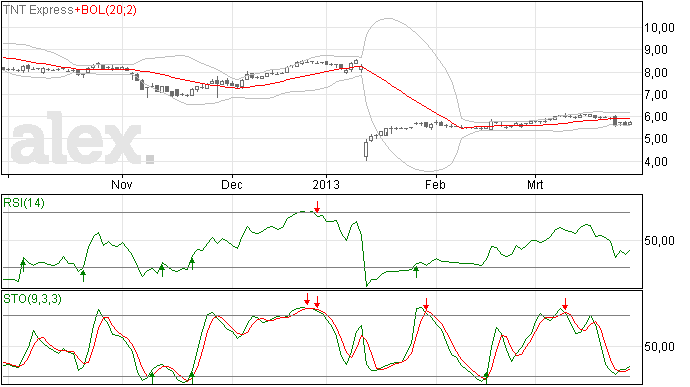Click the RSI(14) panel label
This screenshot has height=387, width=690.
(x=24, y=203)
